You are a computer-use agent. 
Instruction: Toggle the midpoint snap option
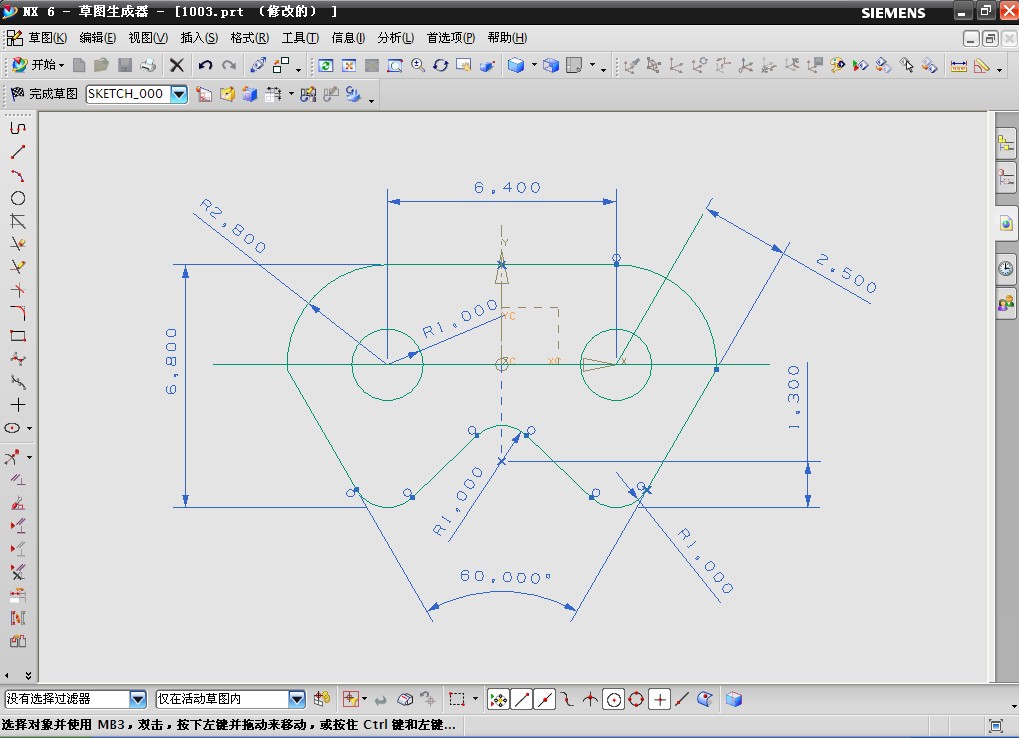(544, 700)
